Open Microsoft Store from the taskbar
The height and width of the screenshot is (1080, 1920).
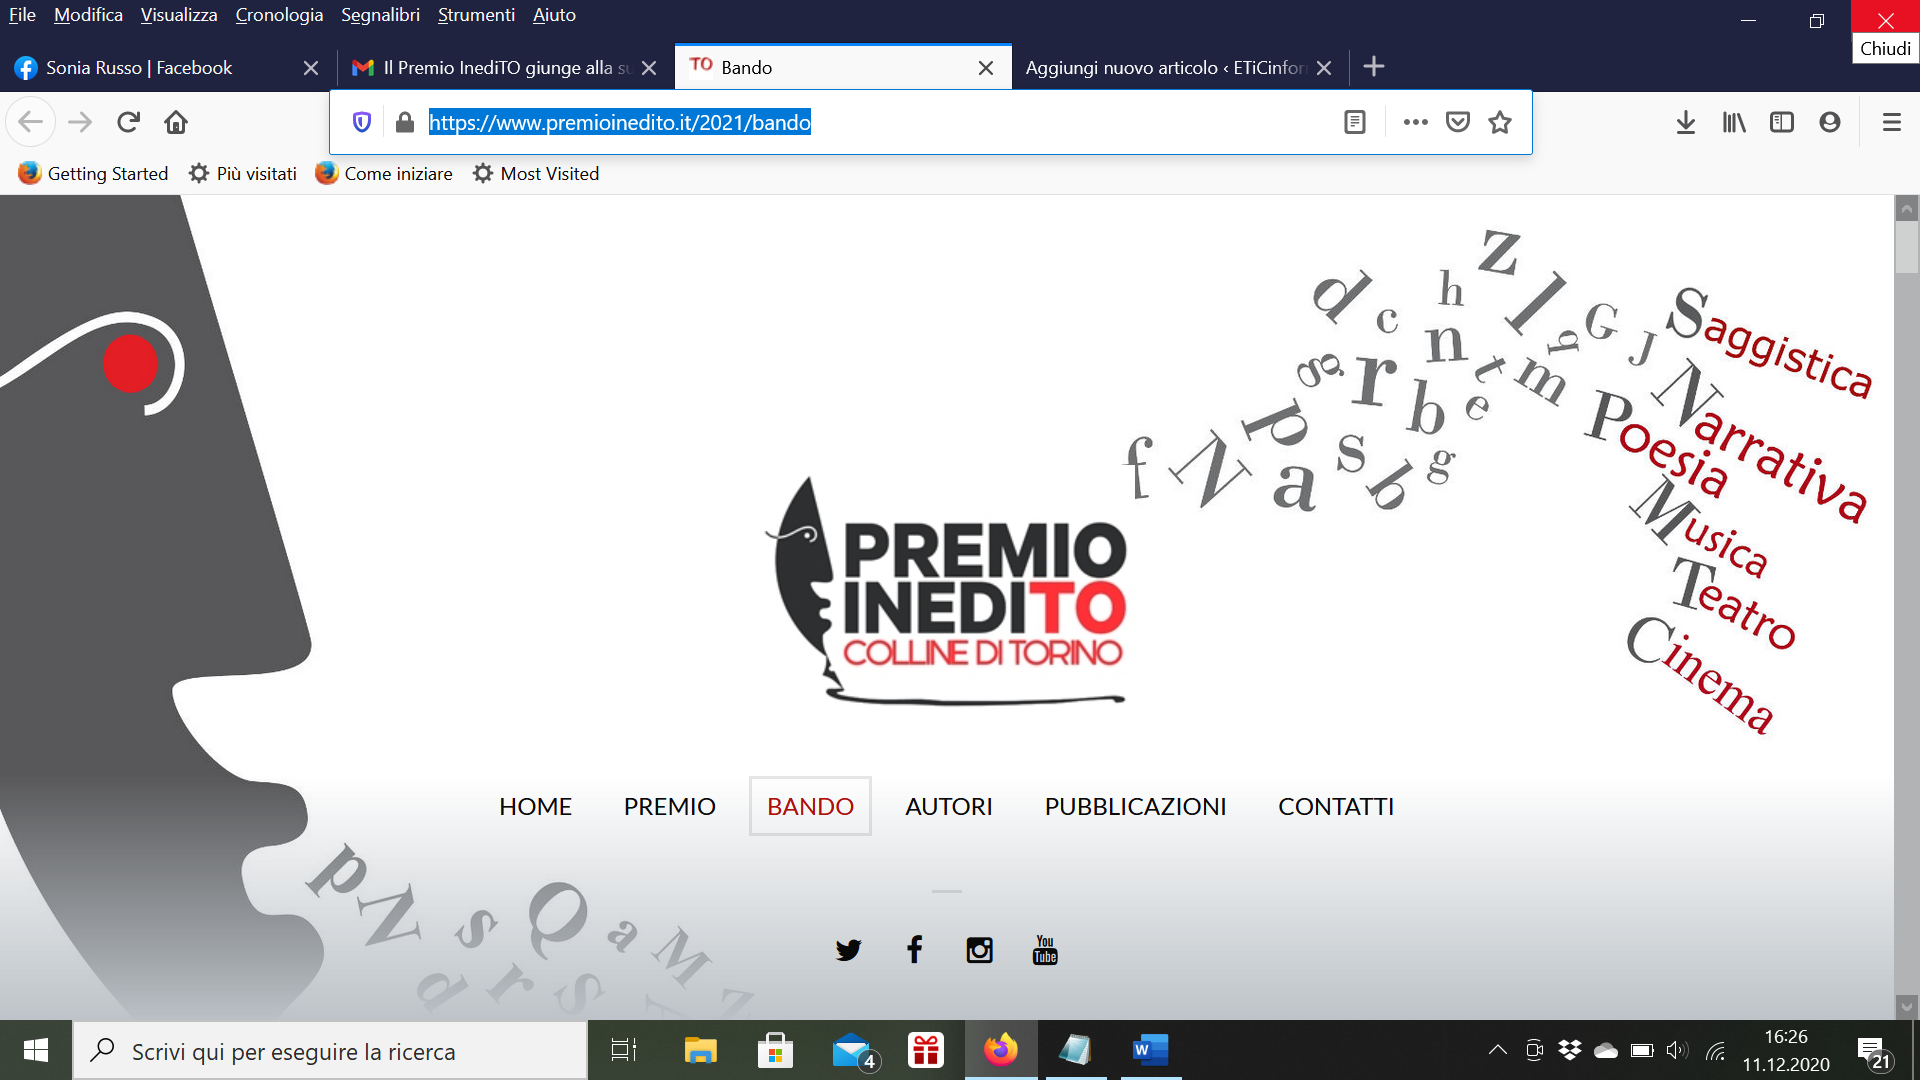(x=775, y=1050)
